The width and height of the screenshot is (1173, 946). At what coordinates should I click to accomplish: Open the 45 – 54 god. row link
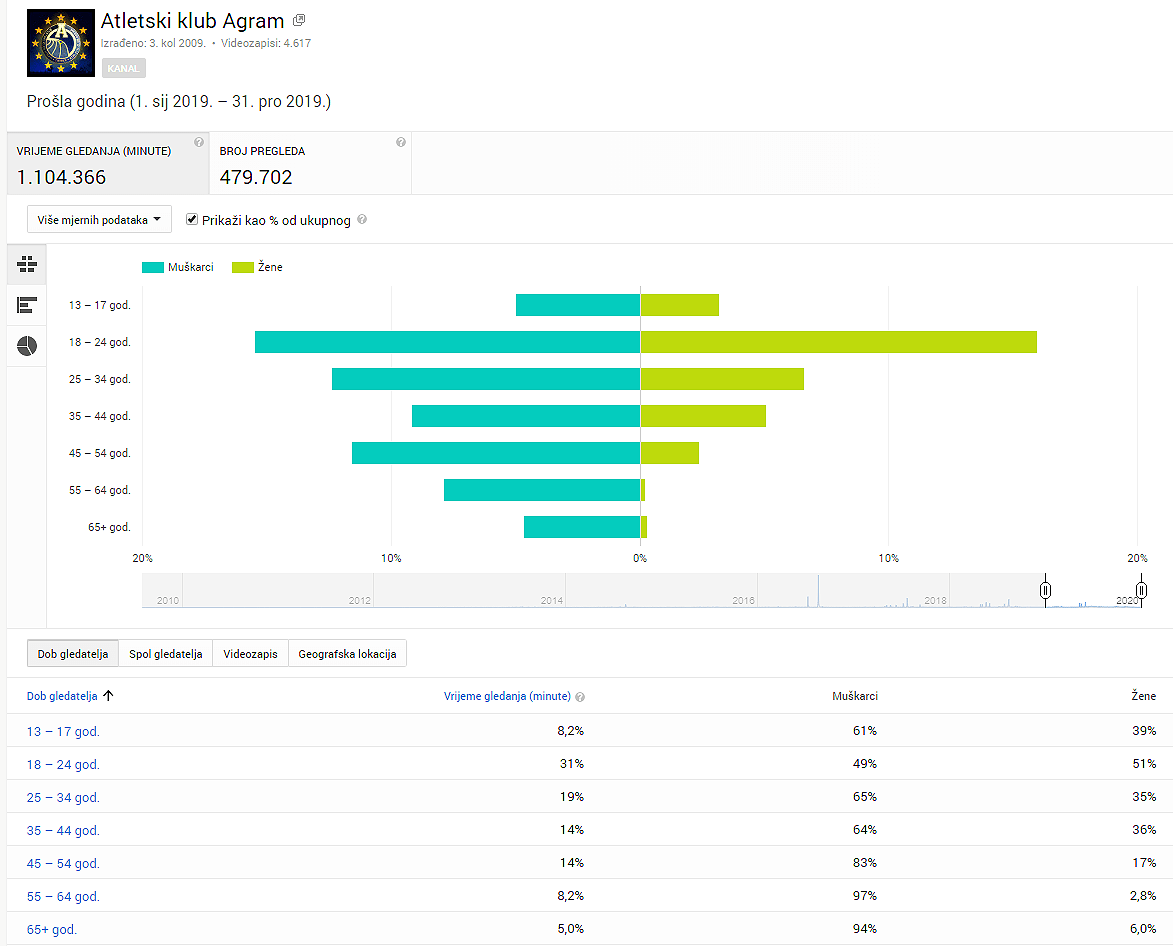pos(63,864)
